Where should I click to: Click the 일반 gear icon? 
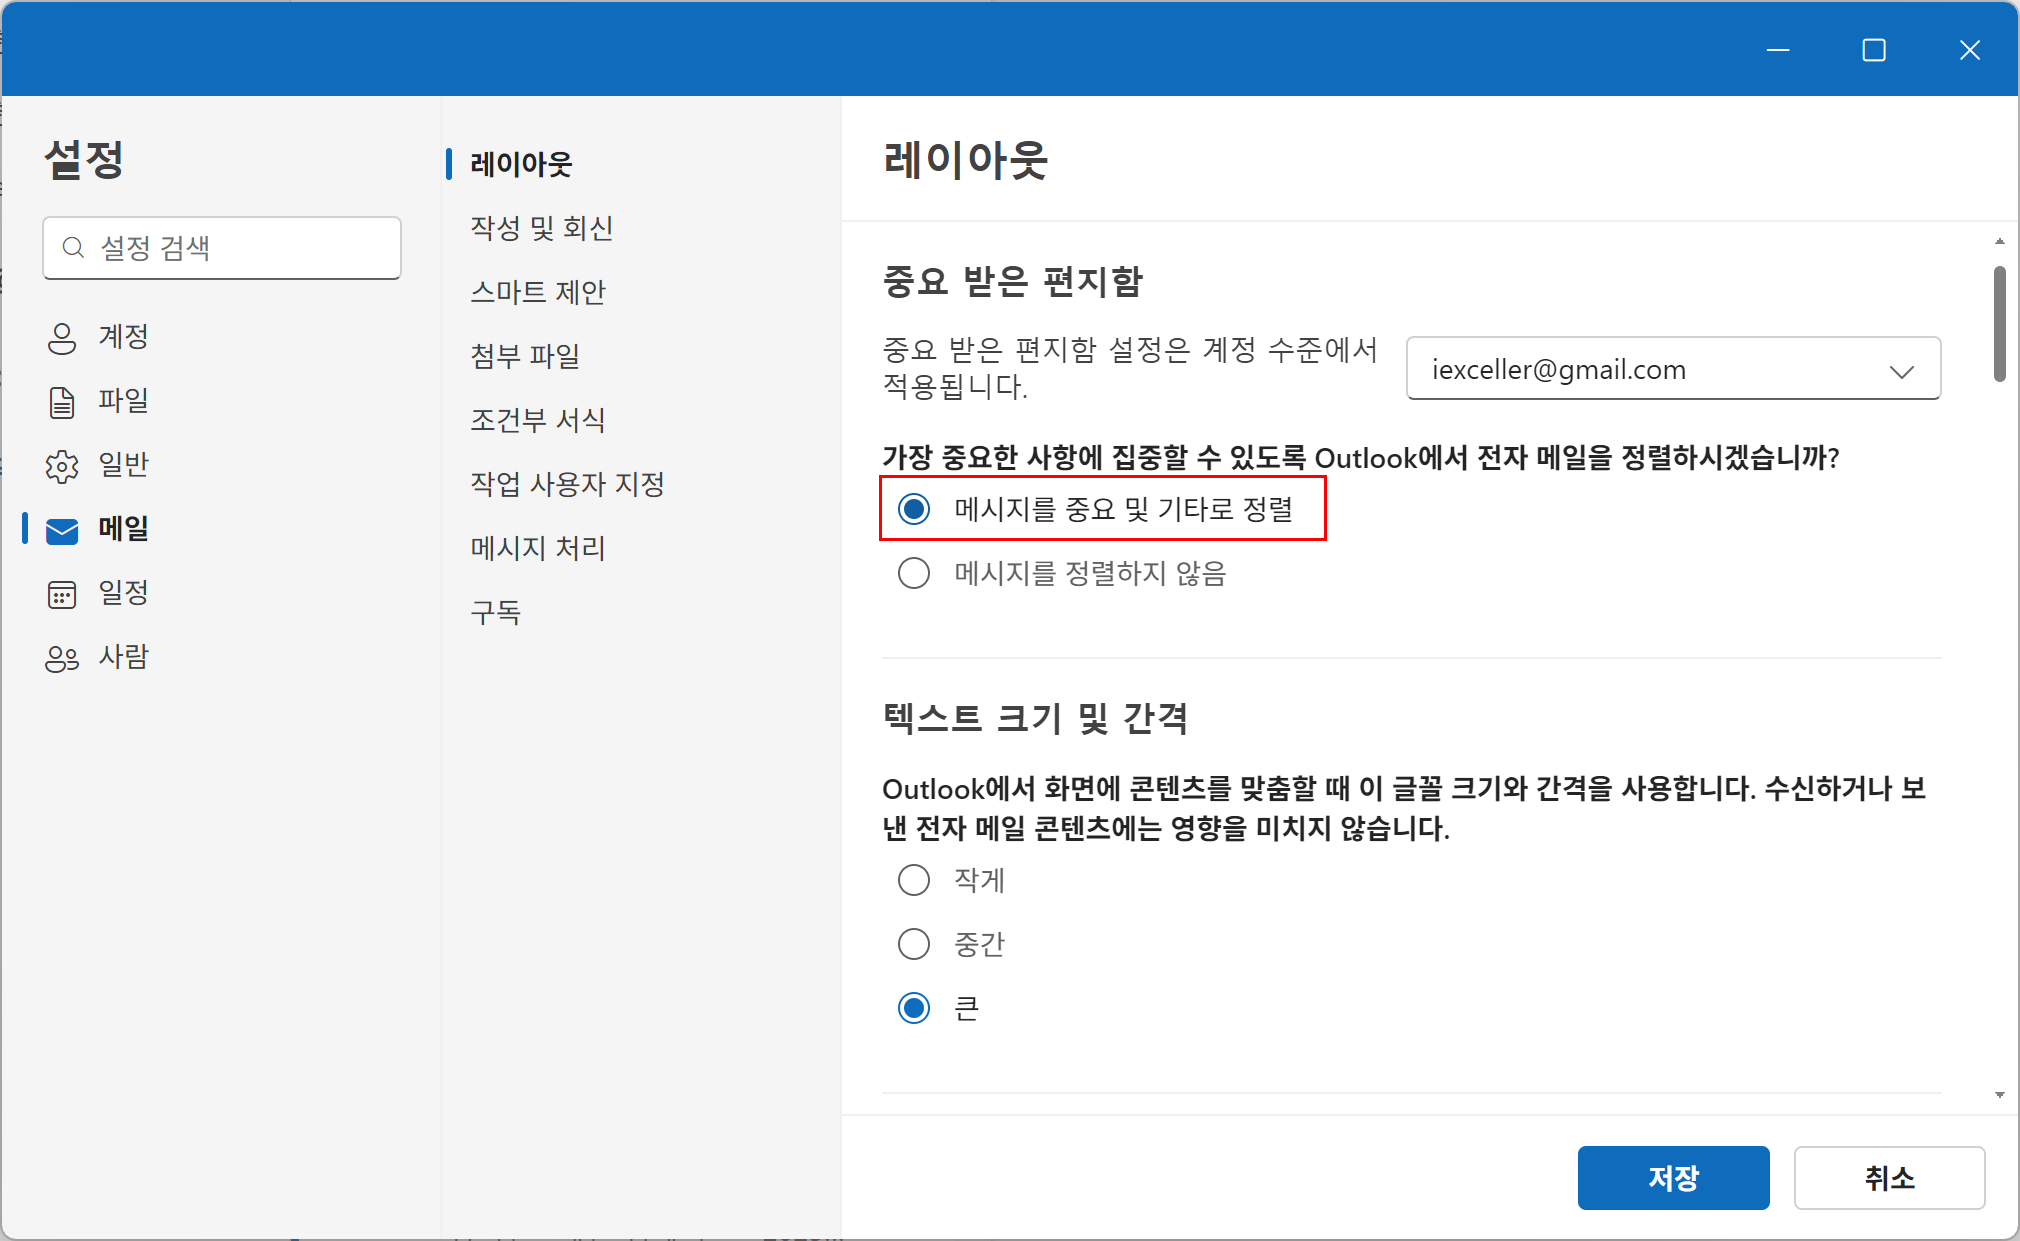62,466
